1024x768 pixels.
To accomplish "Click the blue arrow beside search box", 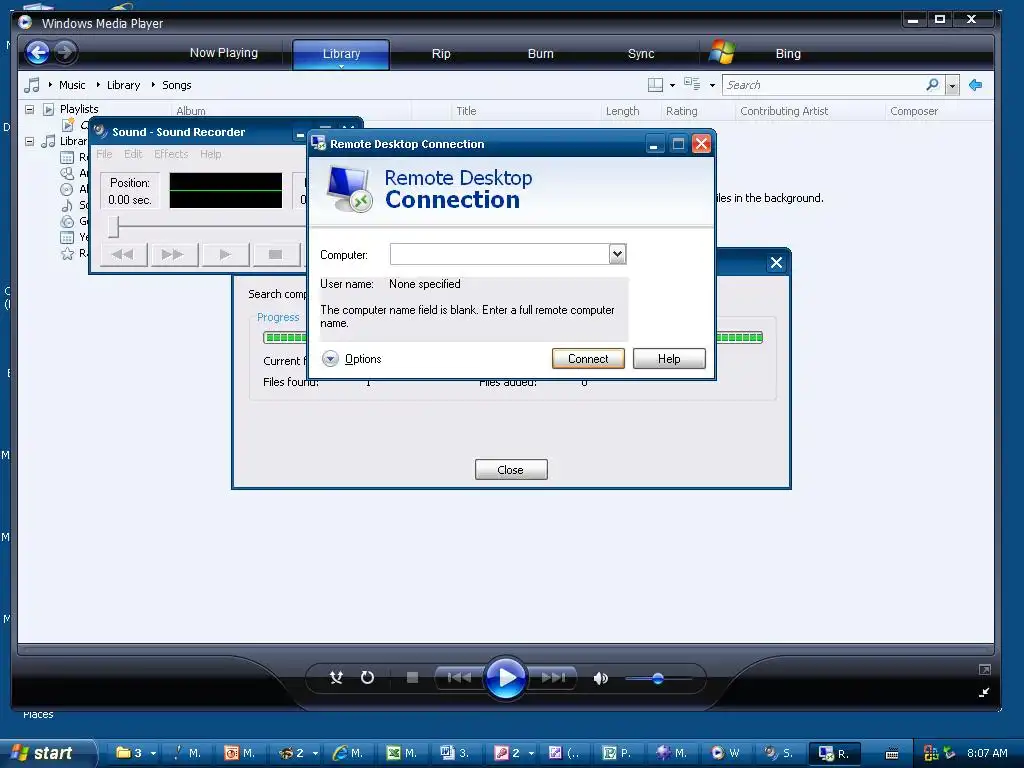I will click(976, 85).
